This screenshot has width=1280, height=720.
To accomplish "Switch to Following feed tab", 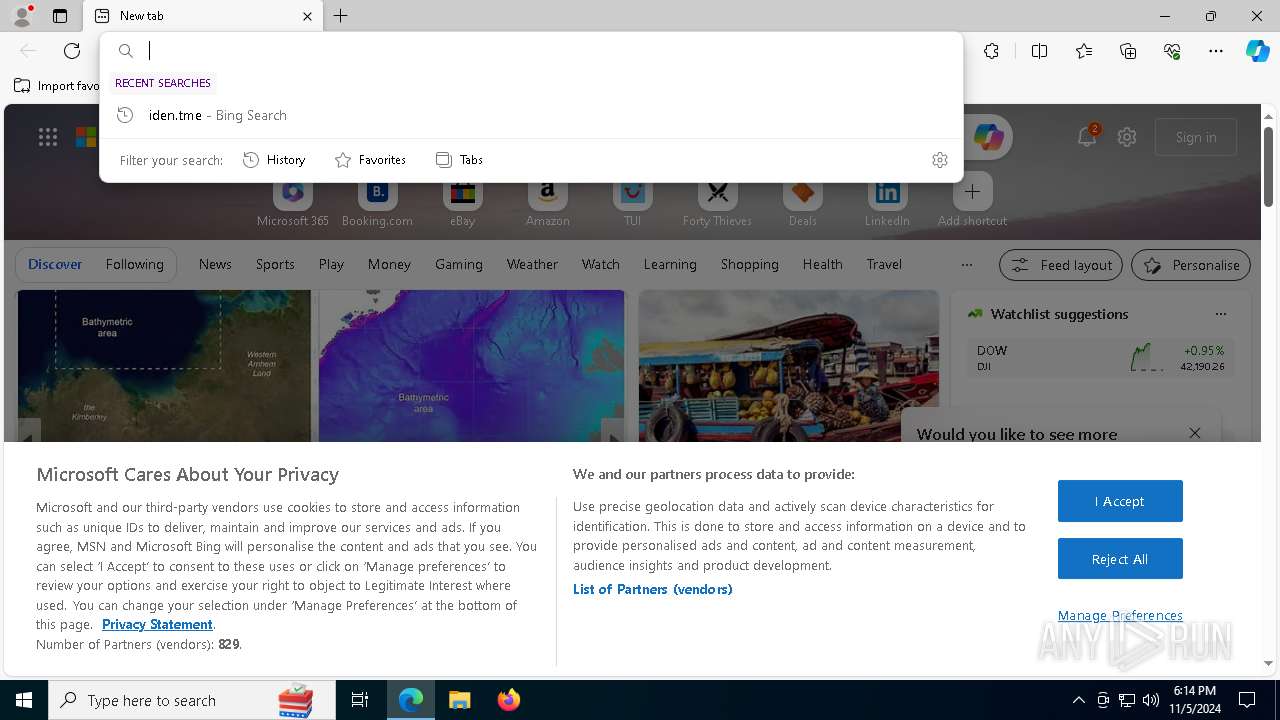I will click(134, 264).
